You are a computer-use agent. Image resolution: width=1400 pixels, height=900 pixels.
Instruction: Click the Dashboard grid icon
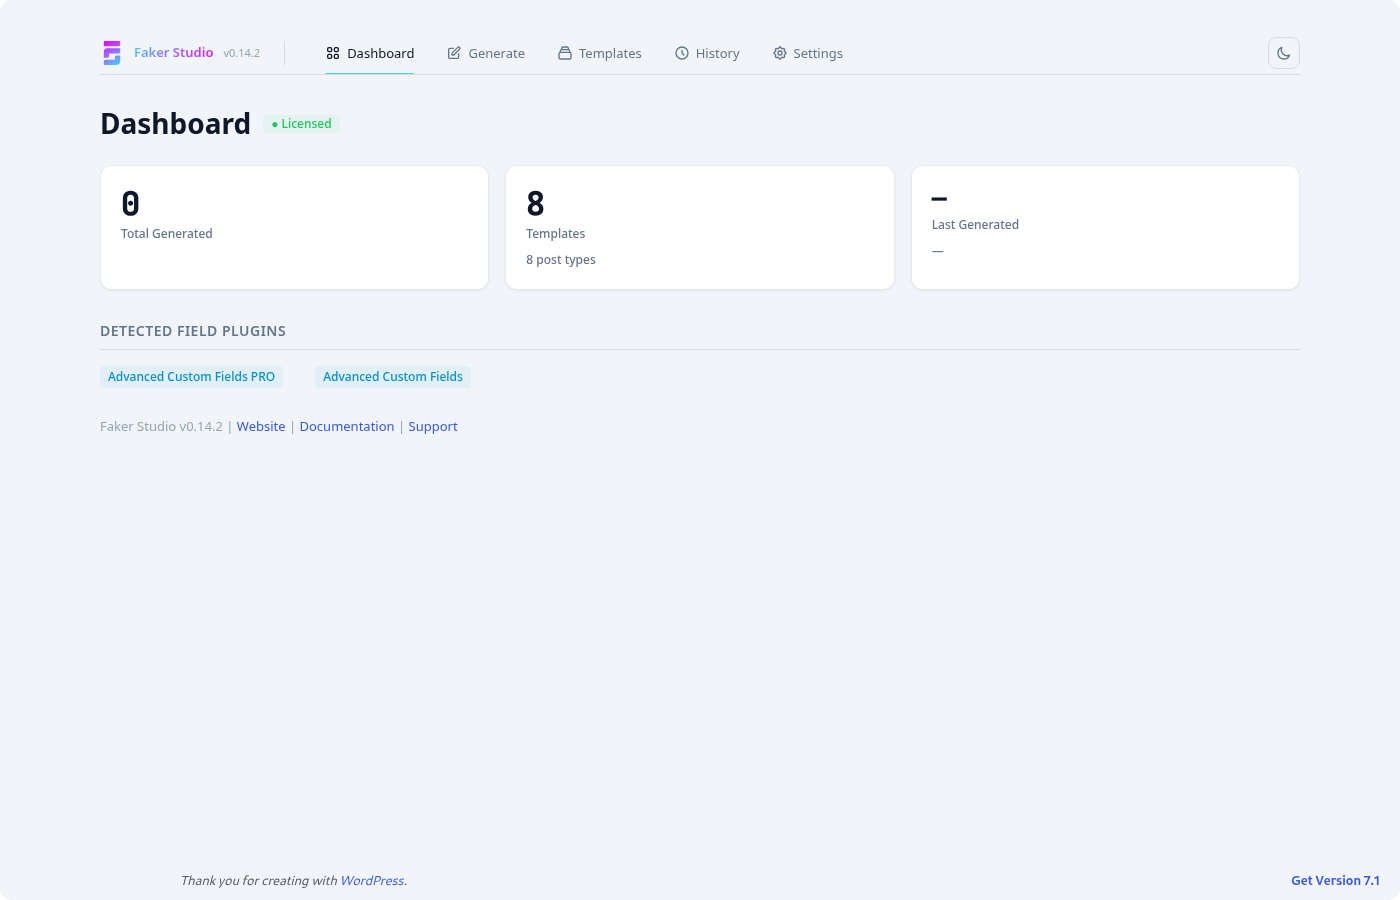click(x=333, y=53)
